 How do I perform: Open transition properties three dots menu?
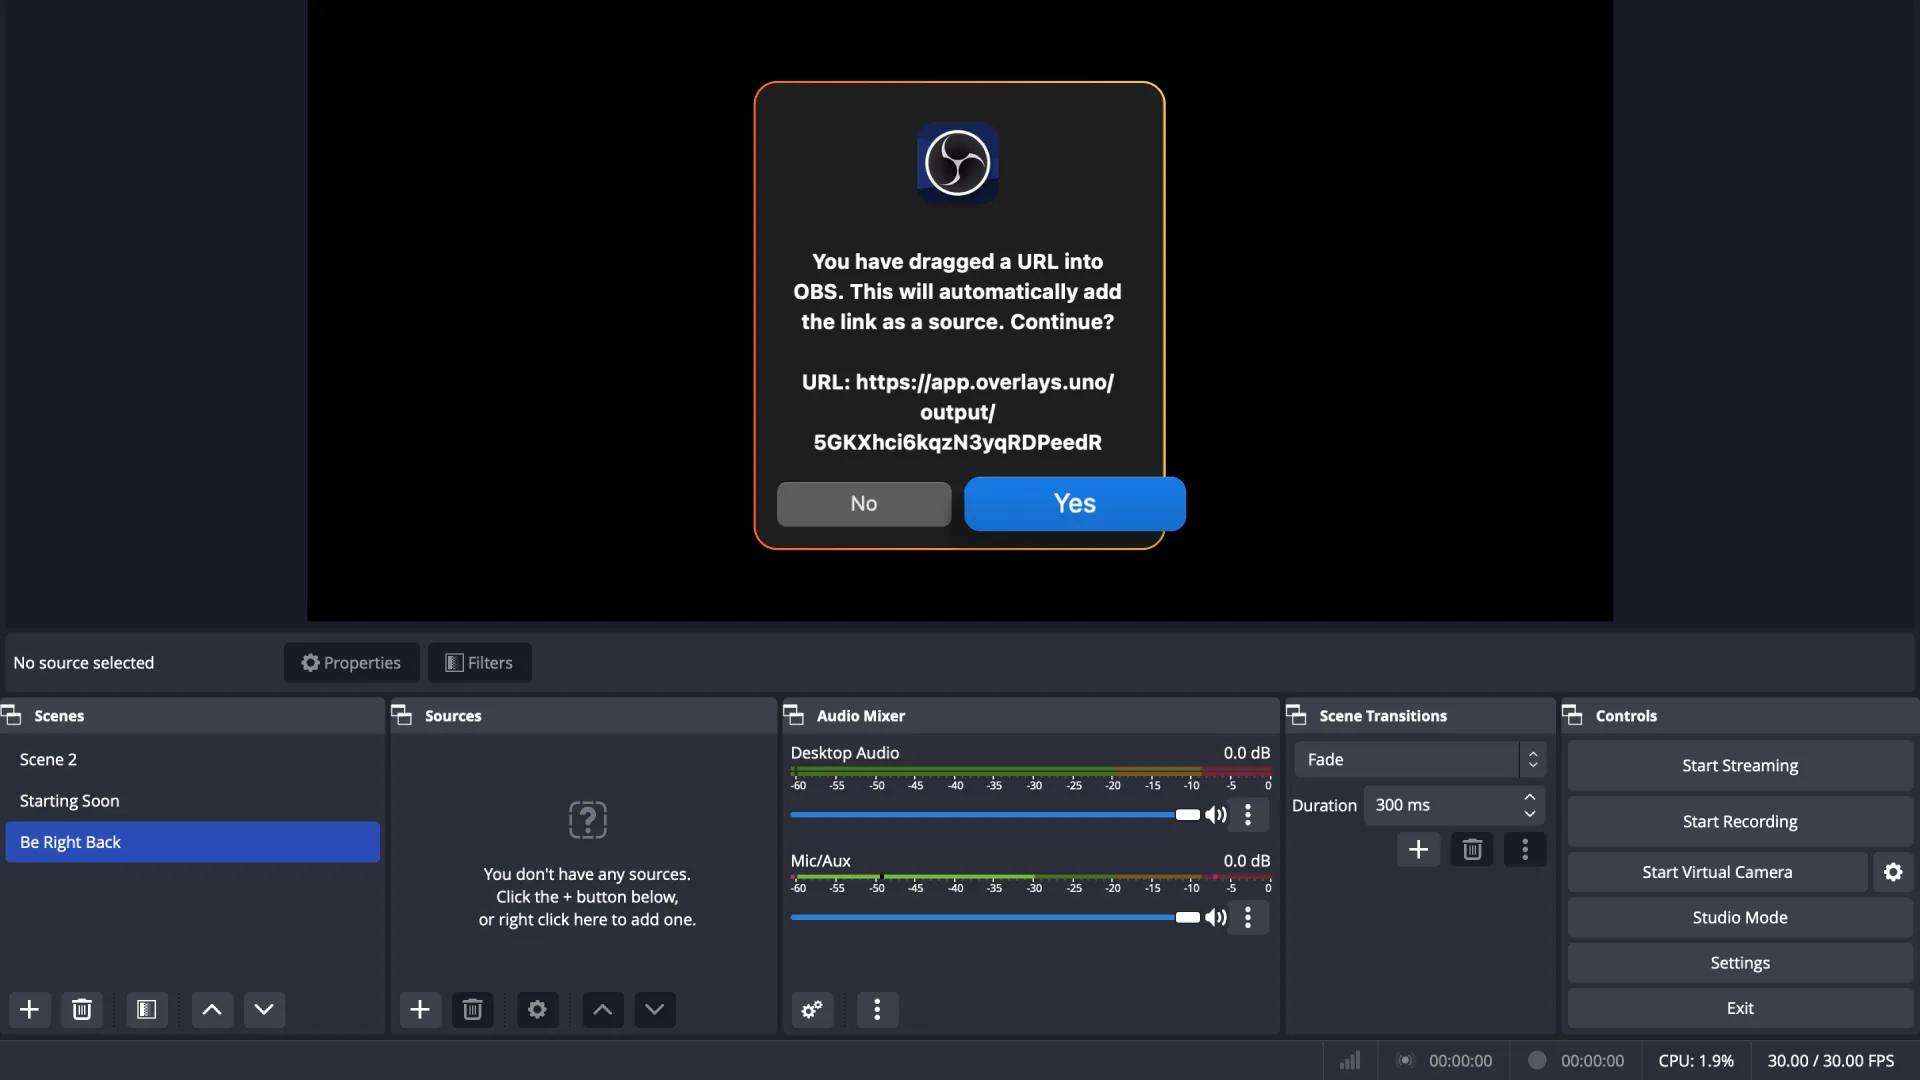(x=1525, y=849)
